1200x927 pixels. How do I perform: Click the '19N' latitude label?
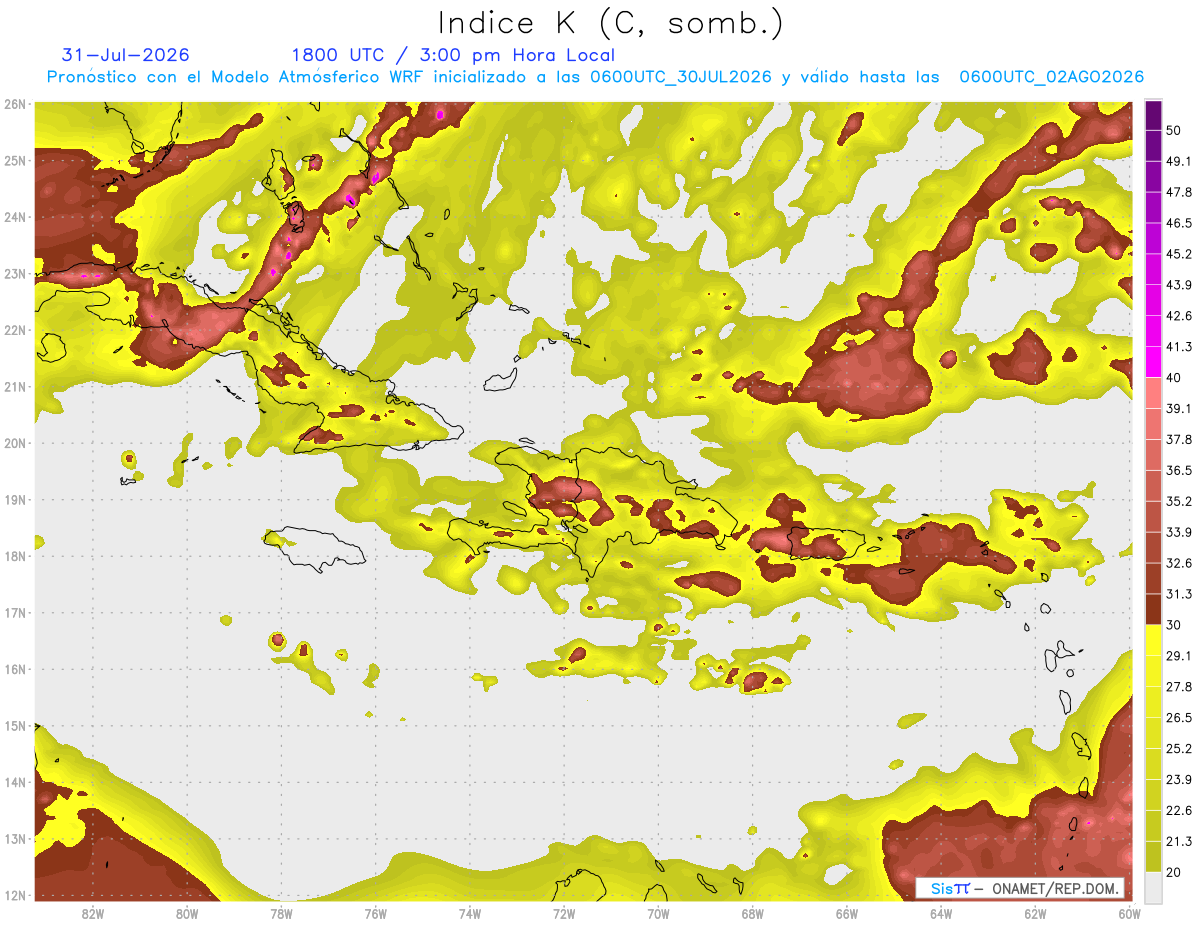[15, 499]
